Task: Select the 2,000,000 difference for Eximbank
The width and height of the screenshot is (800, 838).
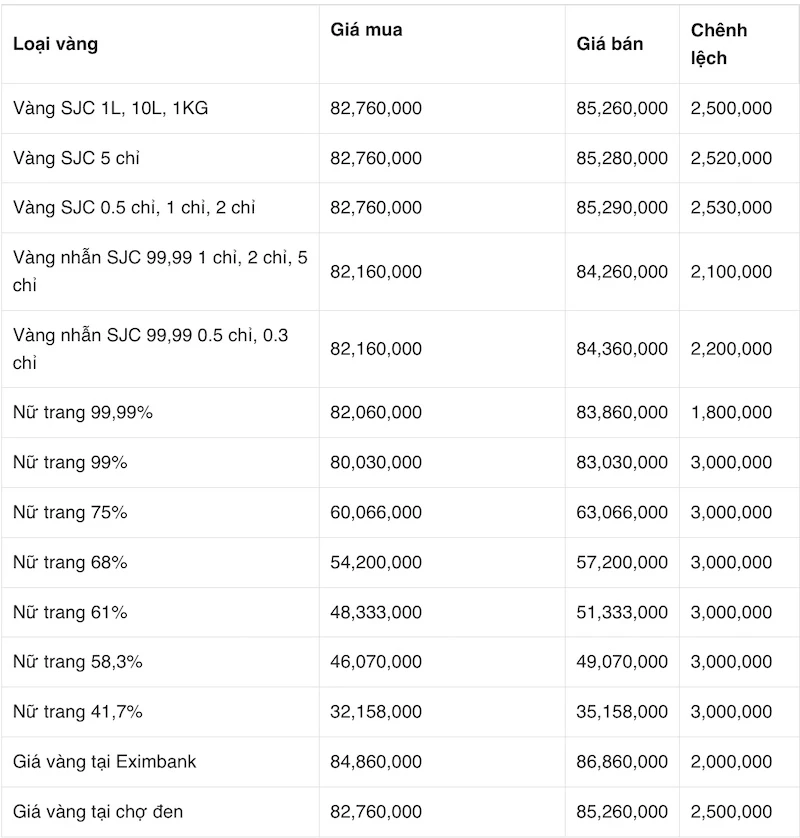Action: click(731, 762)
